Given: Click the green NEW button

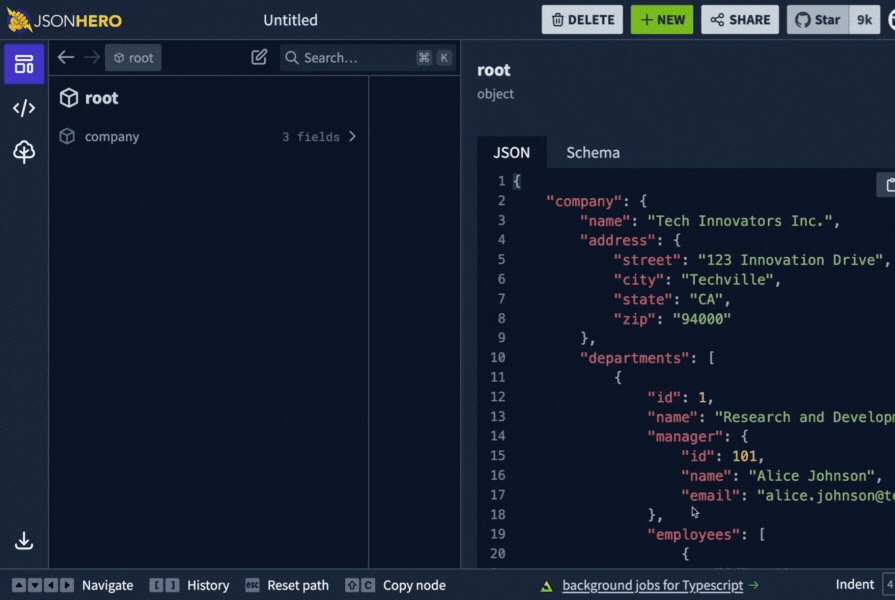Looking at the screenshot, I should pos(661,19).
